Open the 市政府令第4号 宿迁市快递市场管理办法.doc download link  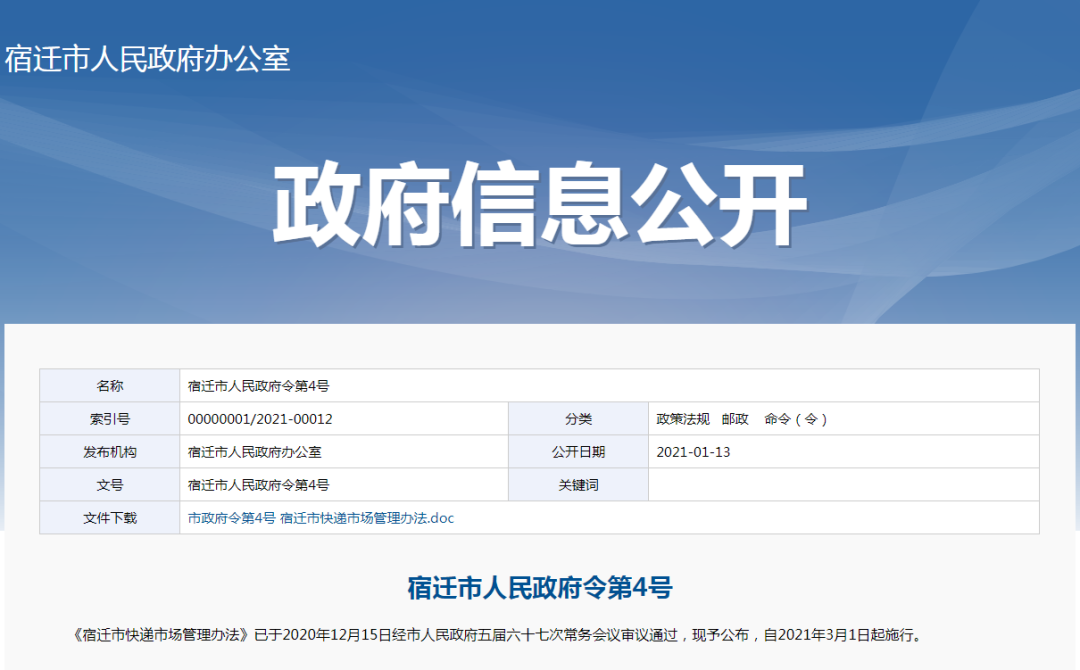coord(321,518)
